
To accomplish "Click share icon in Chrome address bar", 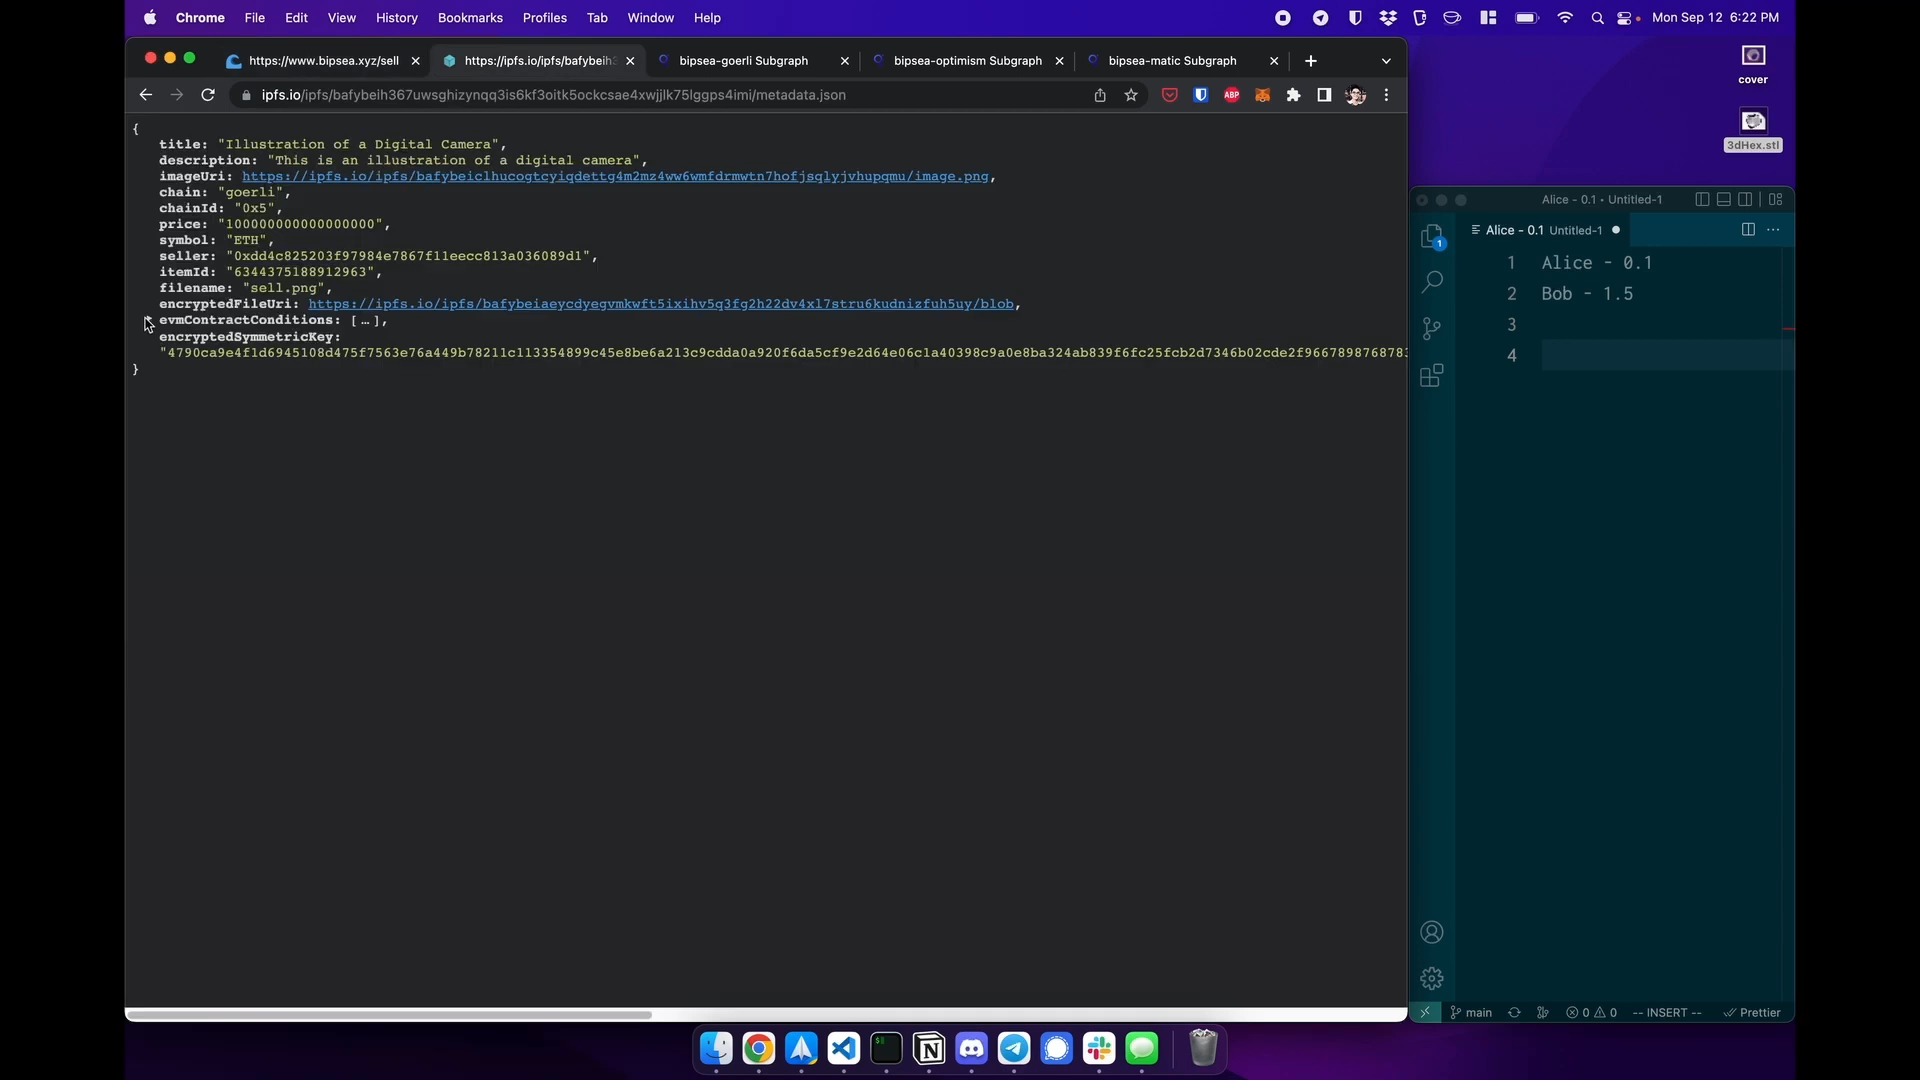I will (x=1100, y=95).
